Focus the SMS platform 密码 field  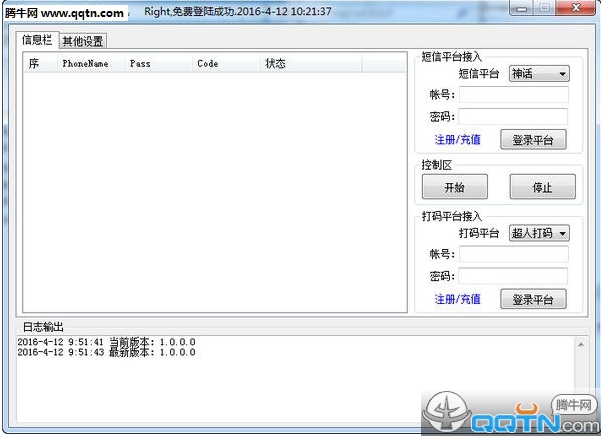point(513,116)
